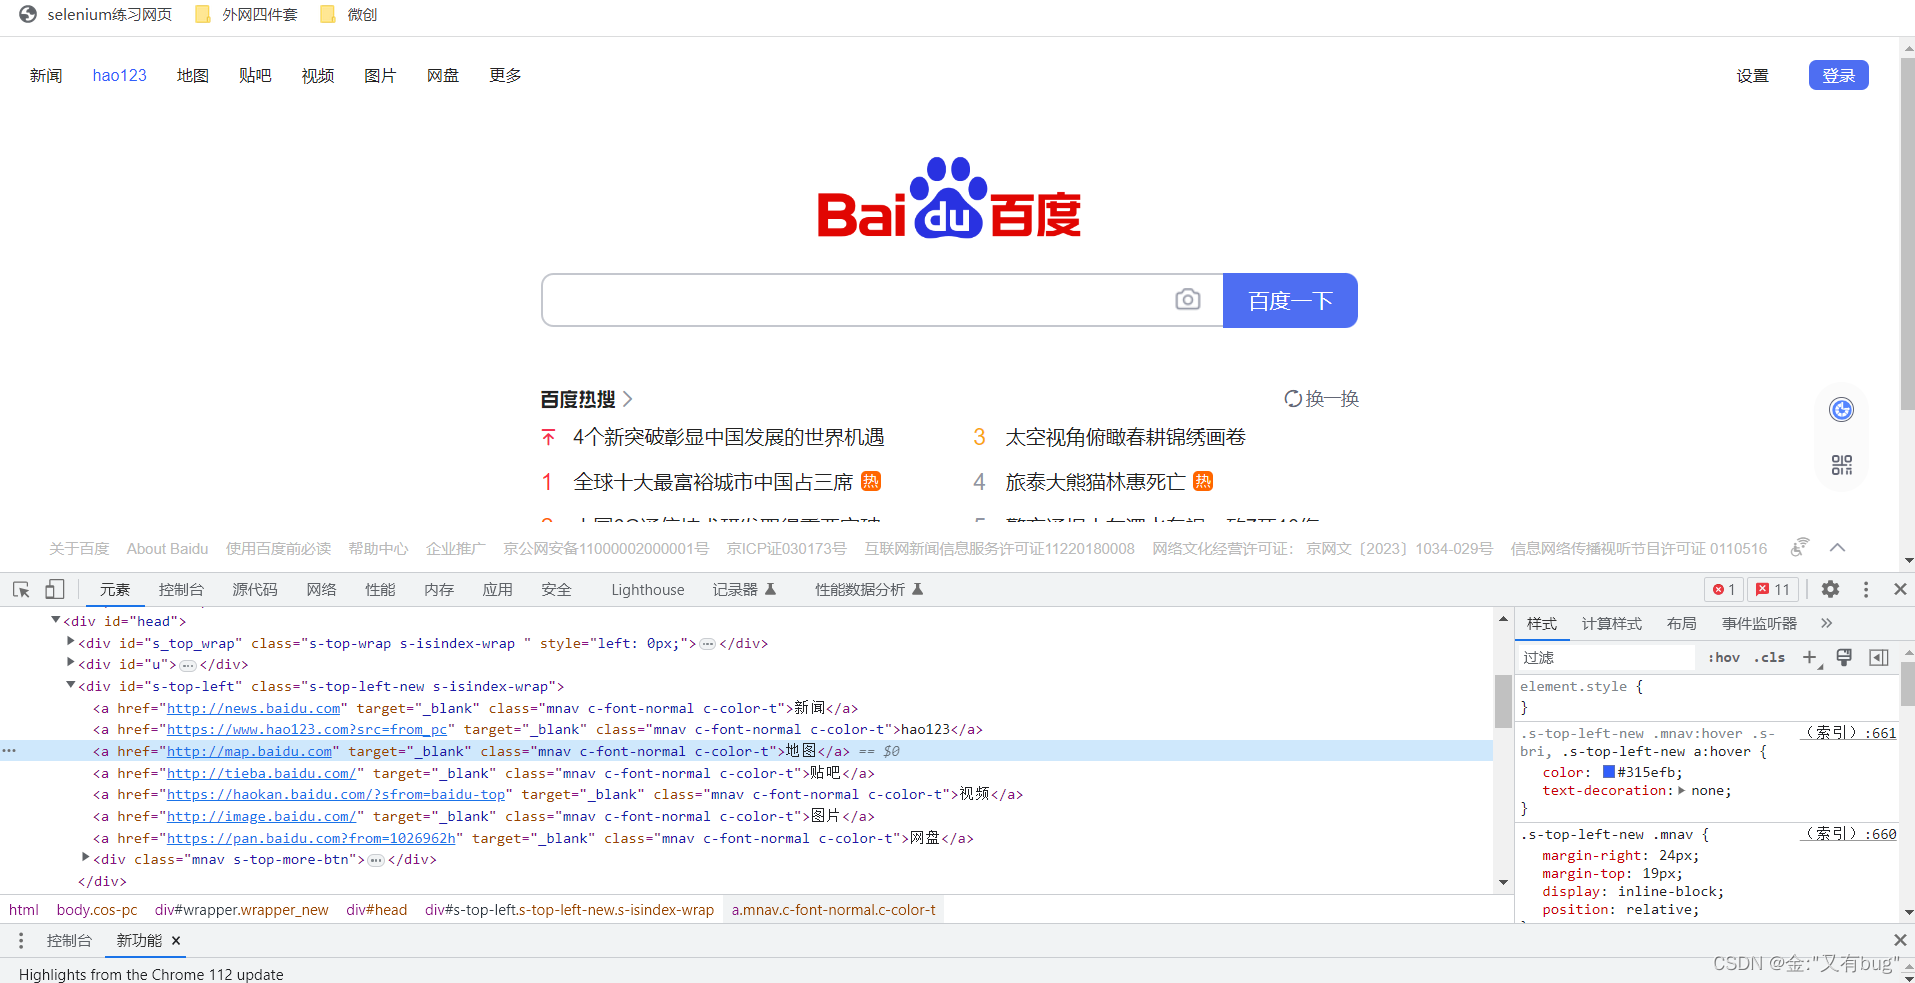Click the paint-brush rendering emulation icon in Styles
The height and width of the screenshot is (983, 1915).
[x=1844, y=657]
